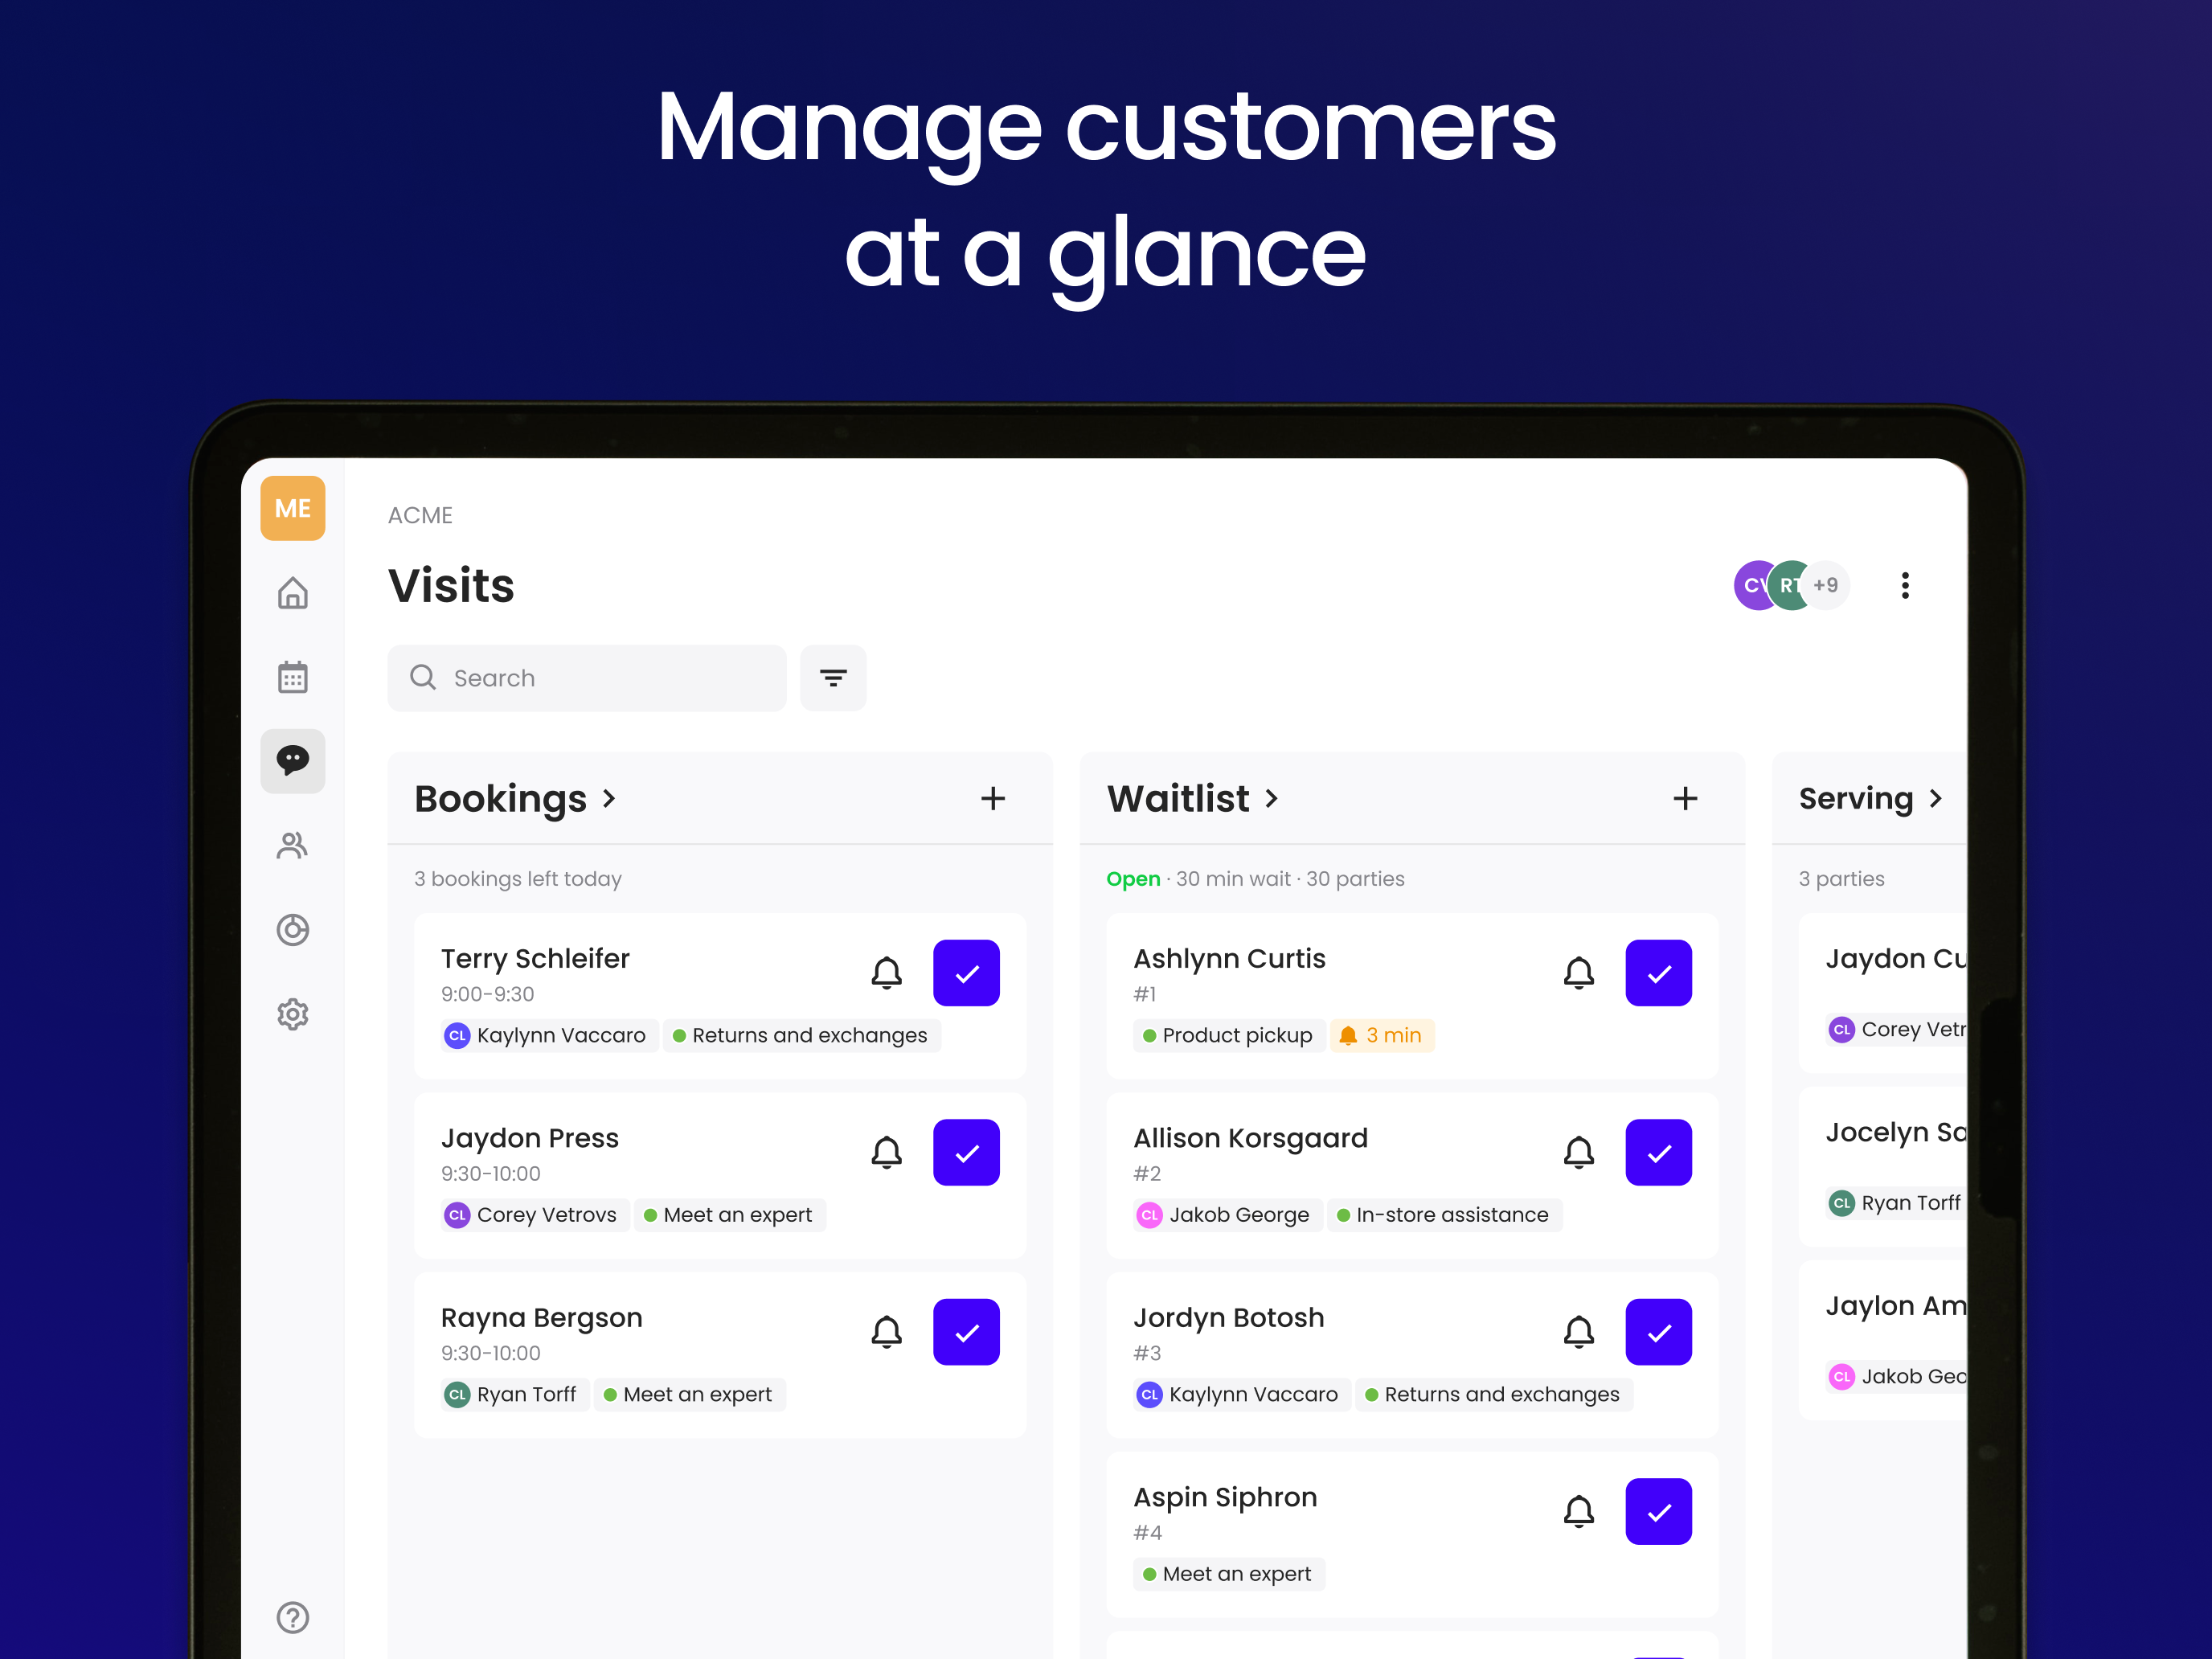The width and height of the screenshot is (2212, 1659).
Task: Open the three-dot more options menu
Action: pyautogui.click(x=1905, y=585)
